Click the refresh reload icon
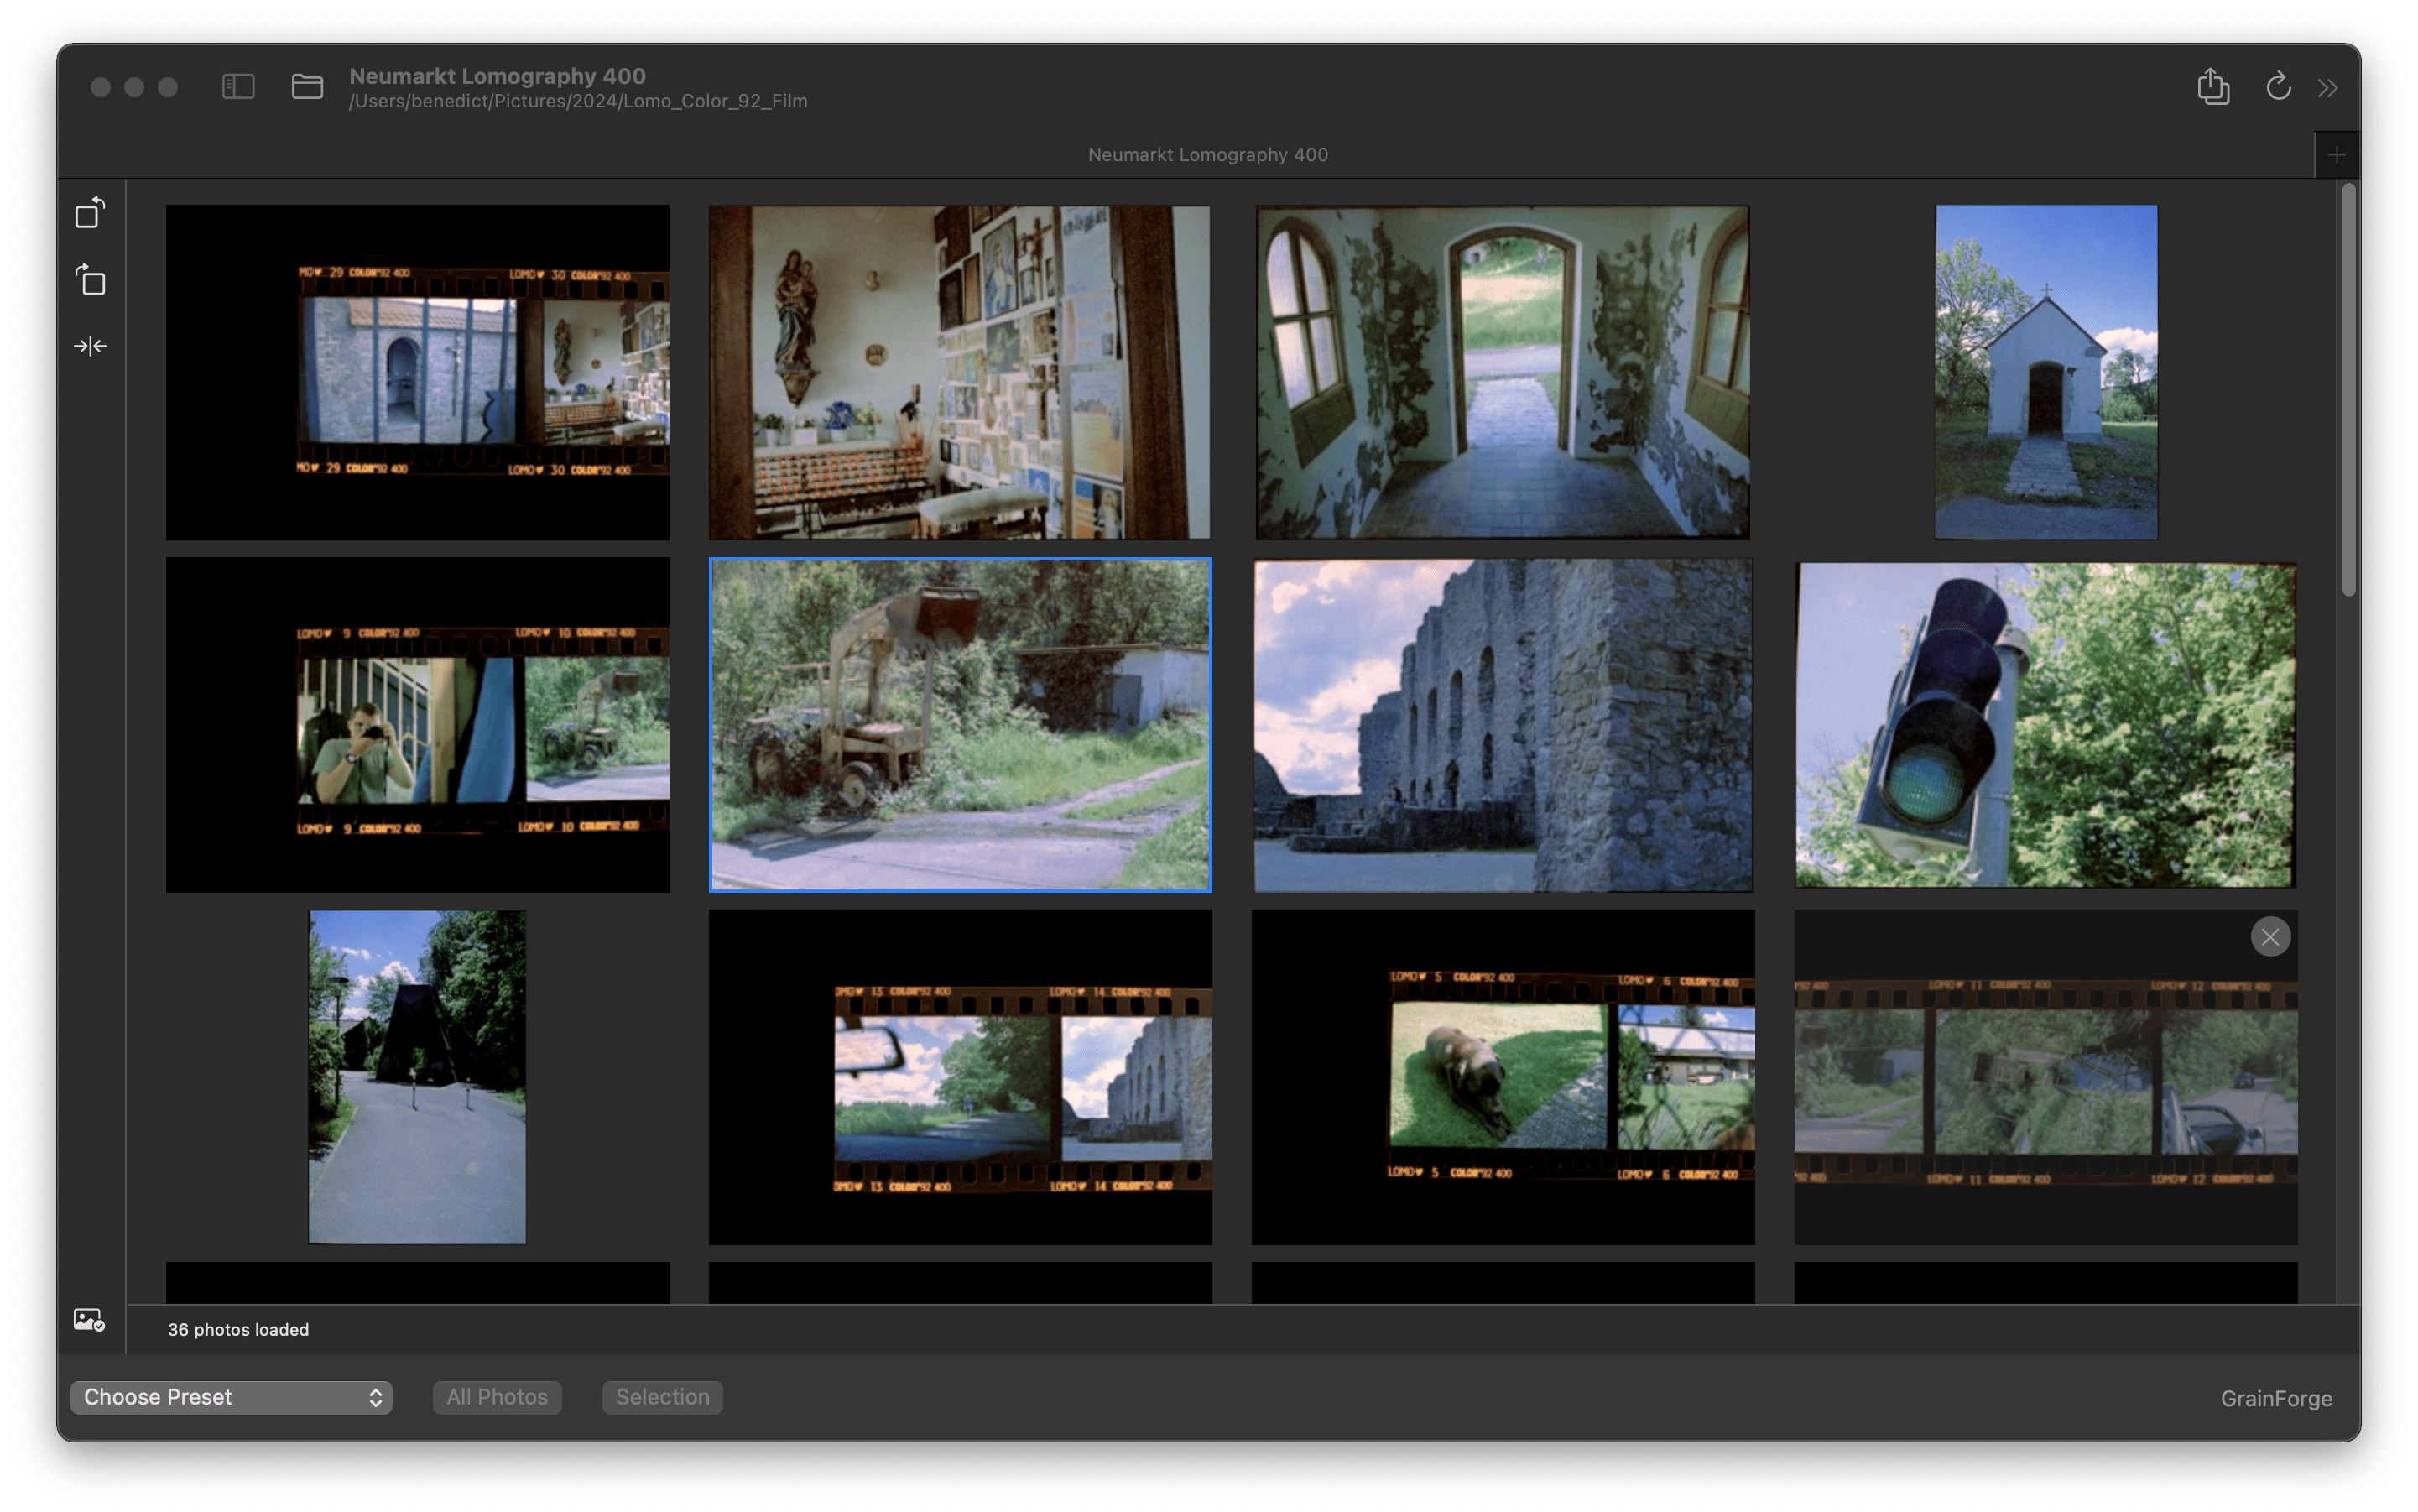The width and height of the screenshot is (2418, 1512). pyautogui.click(x=2278, y=87)
